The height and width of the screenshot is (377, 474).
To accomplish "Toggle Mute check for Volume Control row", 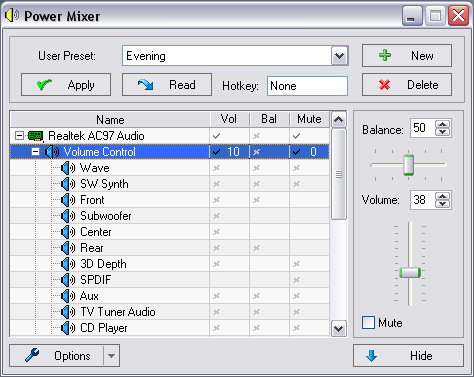I will pos(296,152).
